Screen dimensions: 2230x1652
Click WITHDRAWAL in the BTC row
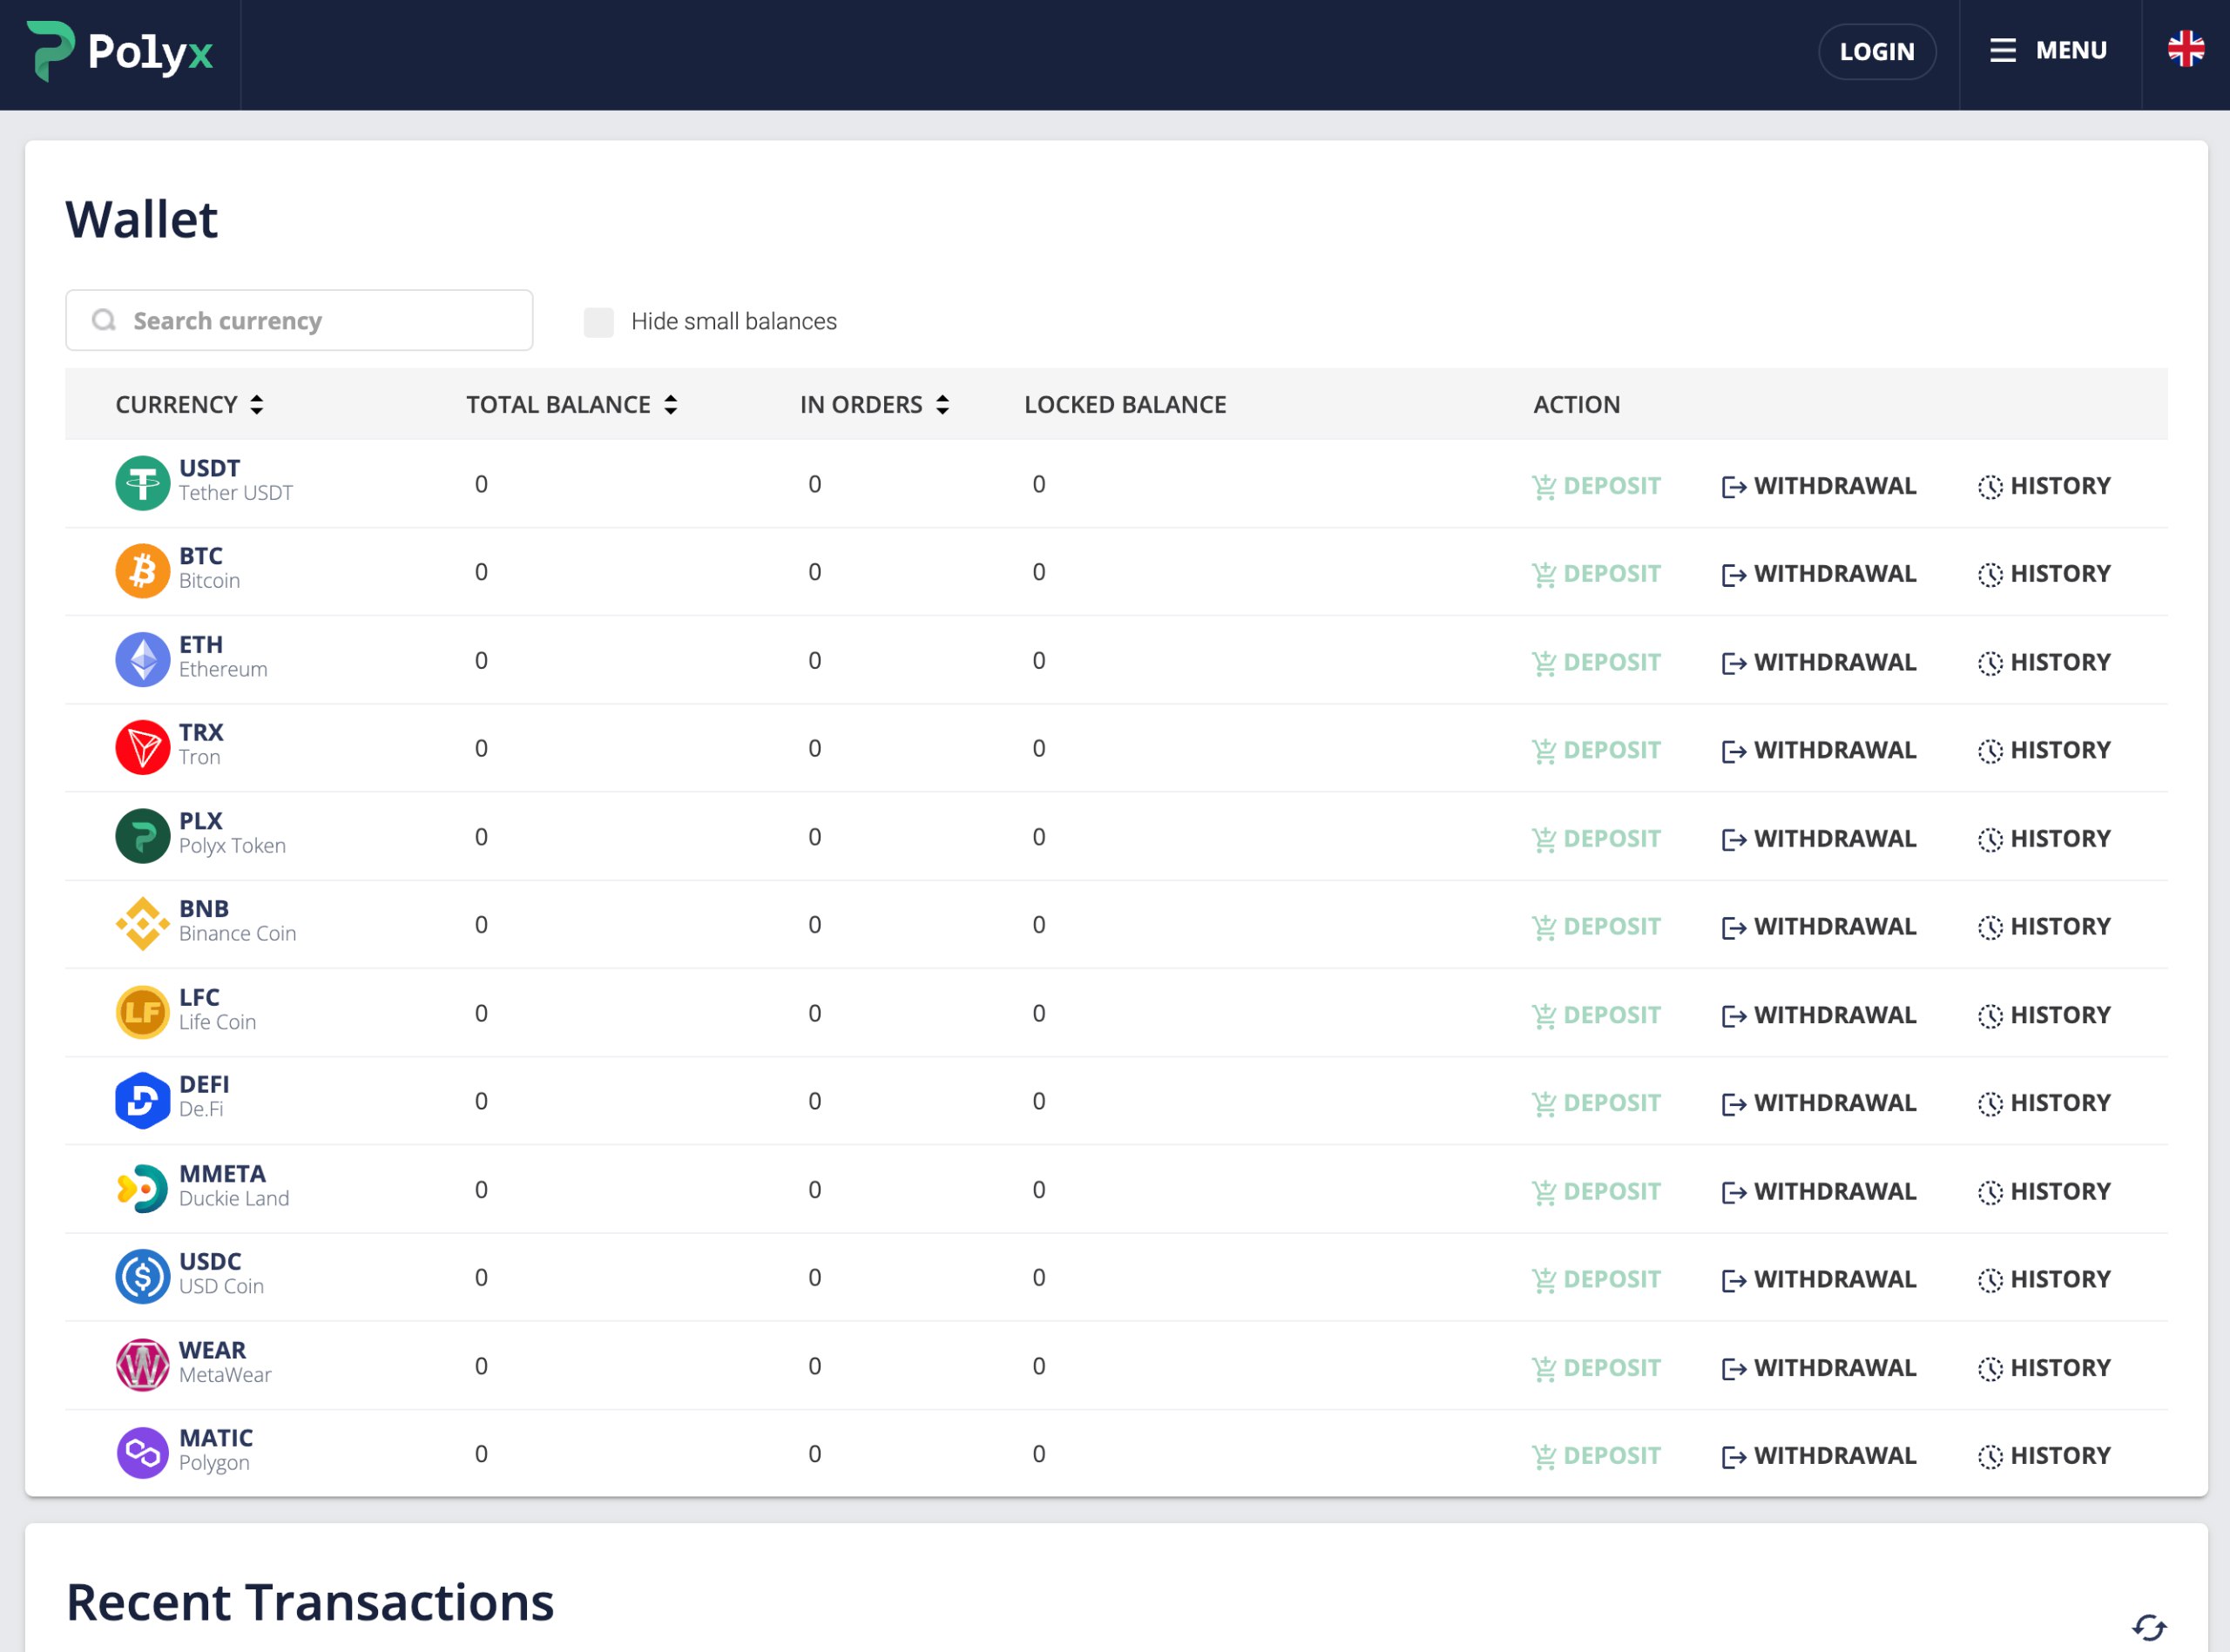(x=1818, y=574)
